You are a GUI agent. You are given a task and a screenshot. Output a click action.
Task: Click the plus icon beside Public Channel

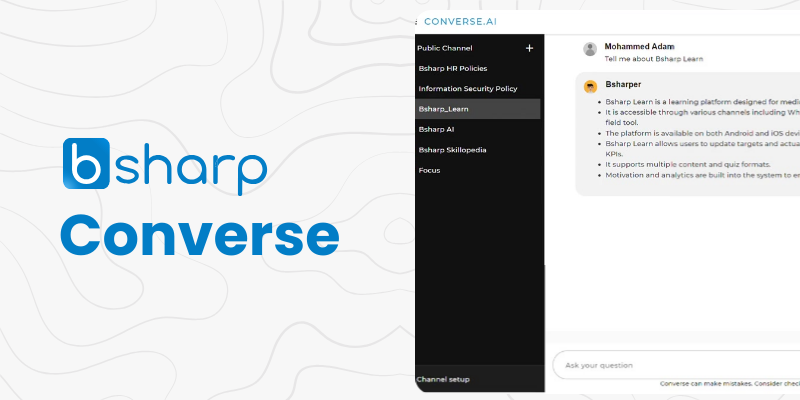click(529, 48)
